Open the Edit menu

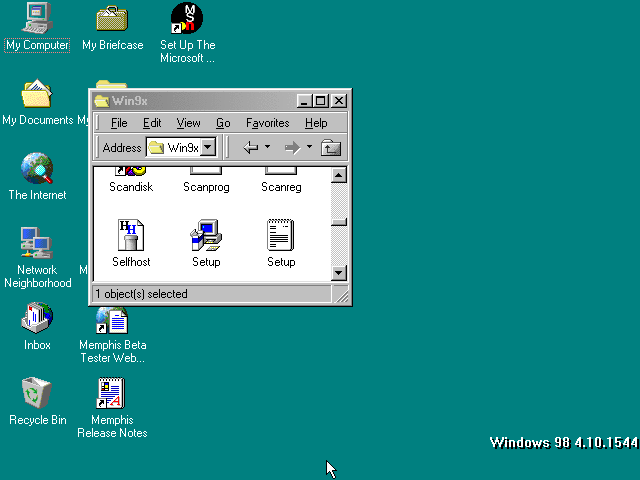[x=152, y=123]
